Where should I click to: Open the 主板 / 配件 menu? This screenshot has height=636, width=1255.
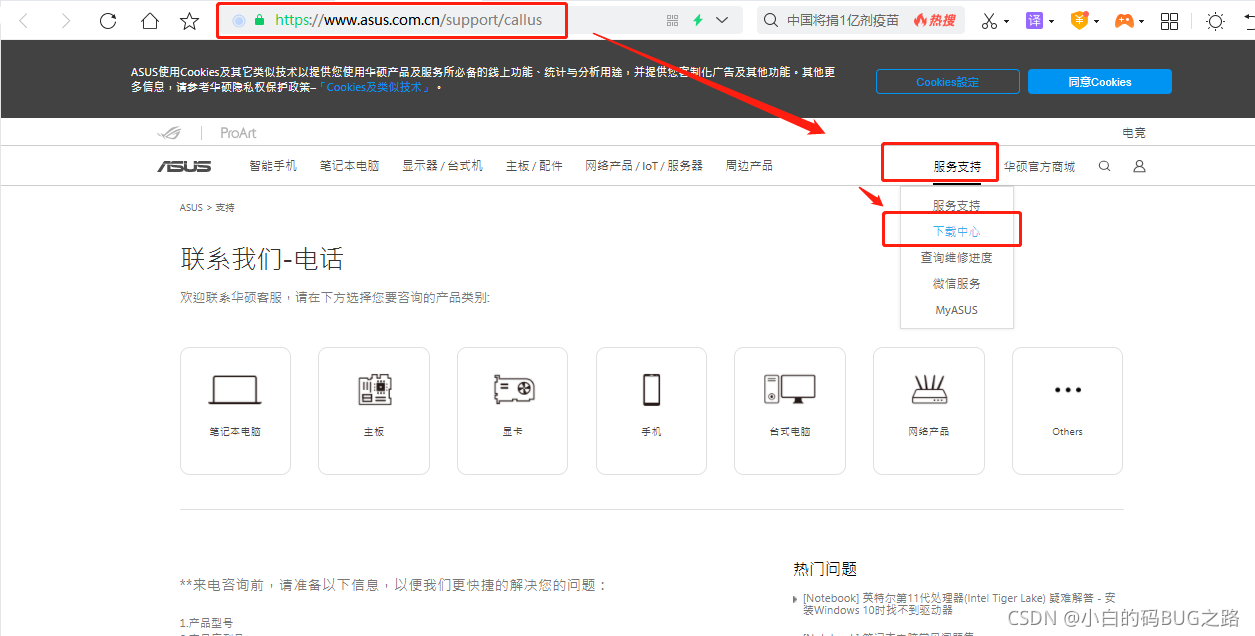coord(534,166)
